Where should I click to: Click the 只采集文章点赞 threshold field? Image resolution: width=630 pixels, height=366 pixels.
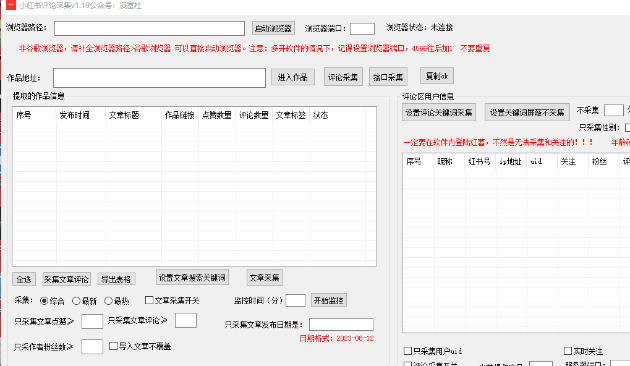pos(92,321)
